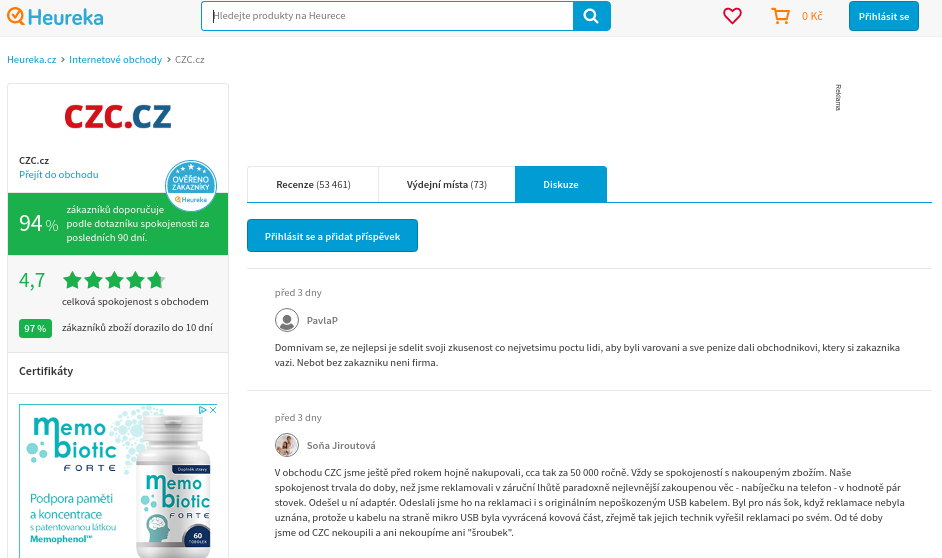Click PavlaP's avatar icon
This screenshot has height=558, width=942.
click(x=287, y=320)
